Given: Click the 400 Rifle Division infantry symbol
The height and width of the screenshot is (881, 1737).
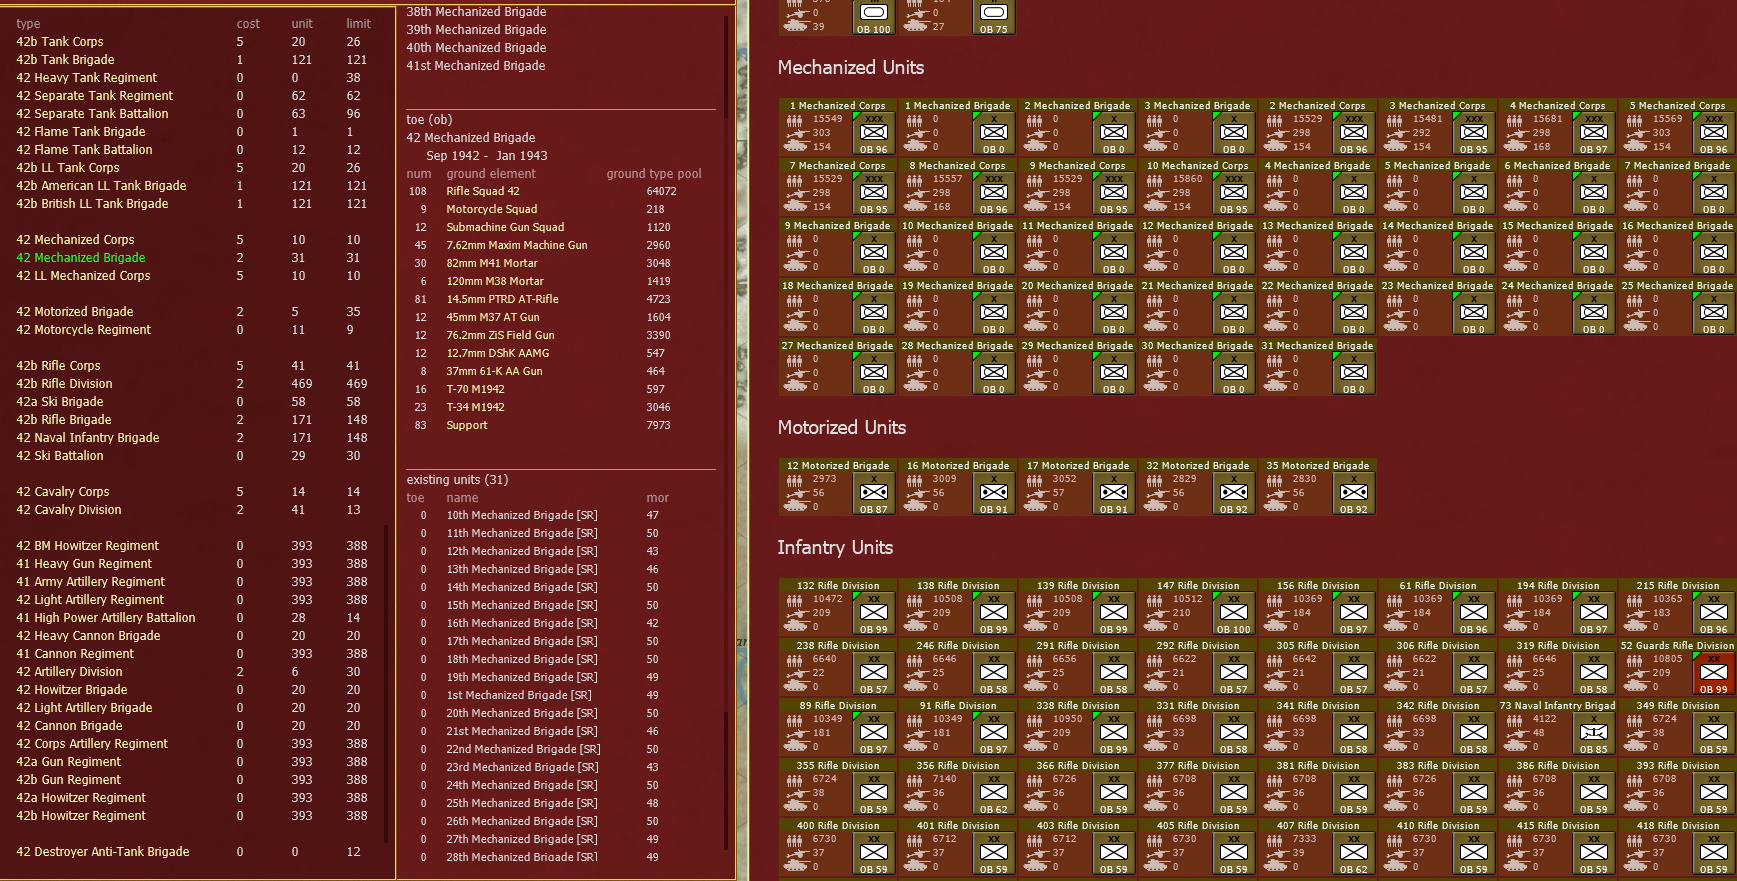Looking at the screenshot, I should point(874,853).
